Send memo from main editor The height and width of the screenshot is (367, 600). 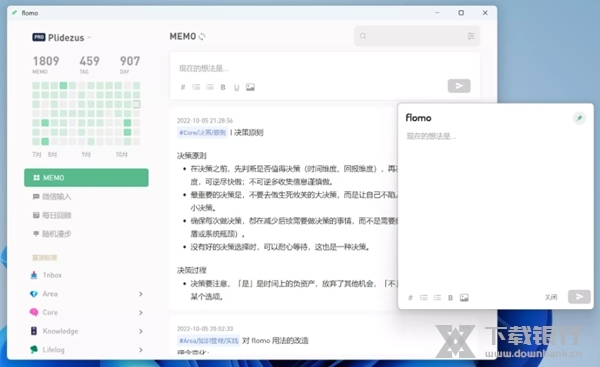click(459, 86)
